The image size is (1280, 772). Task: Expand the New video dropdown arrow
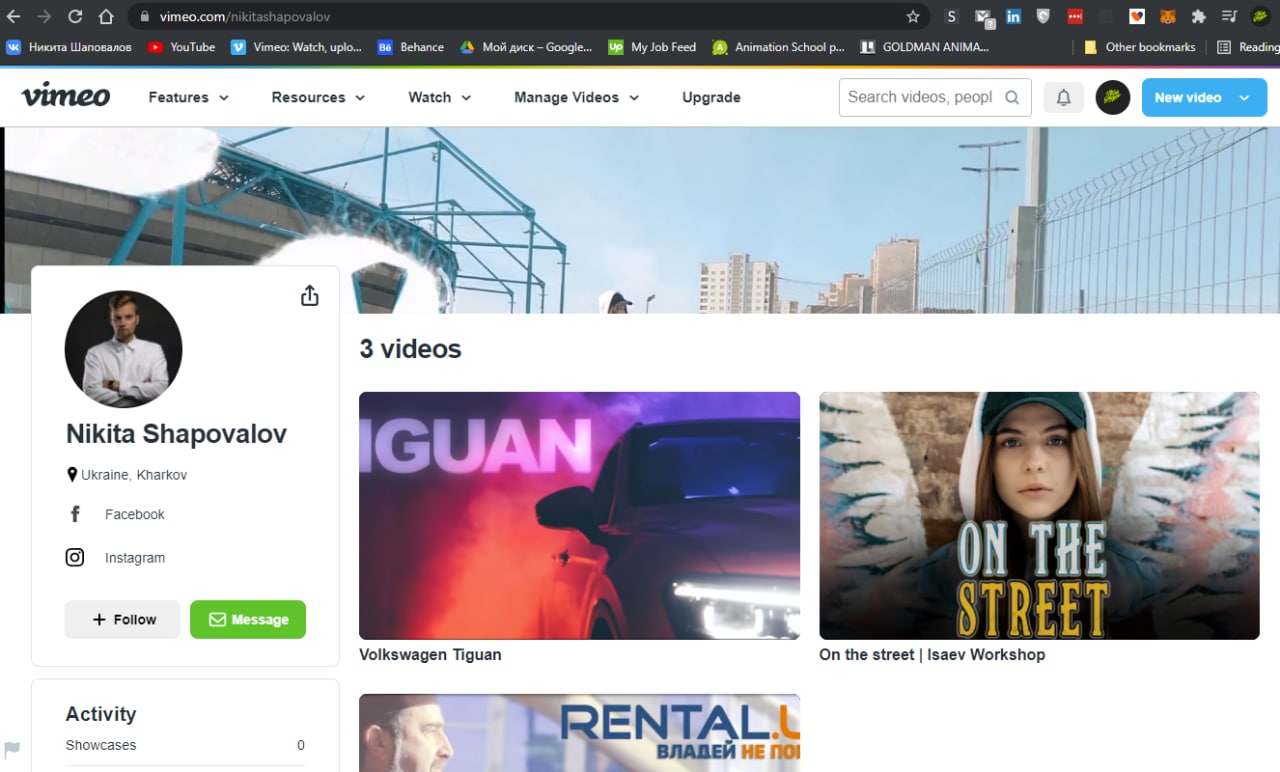(1244, 97)
